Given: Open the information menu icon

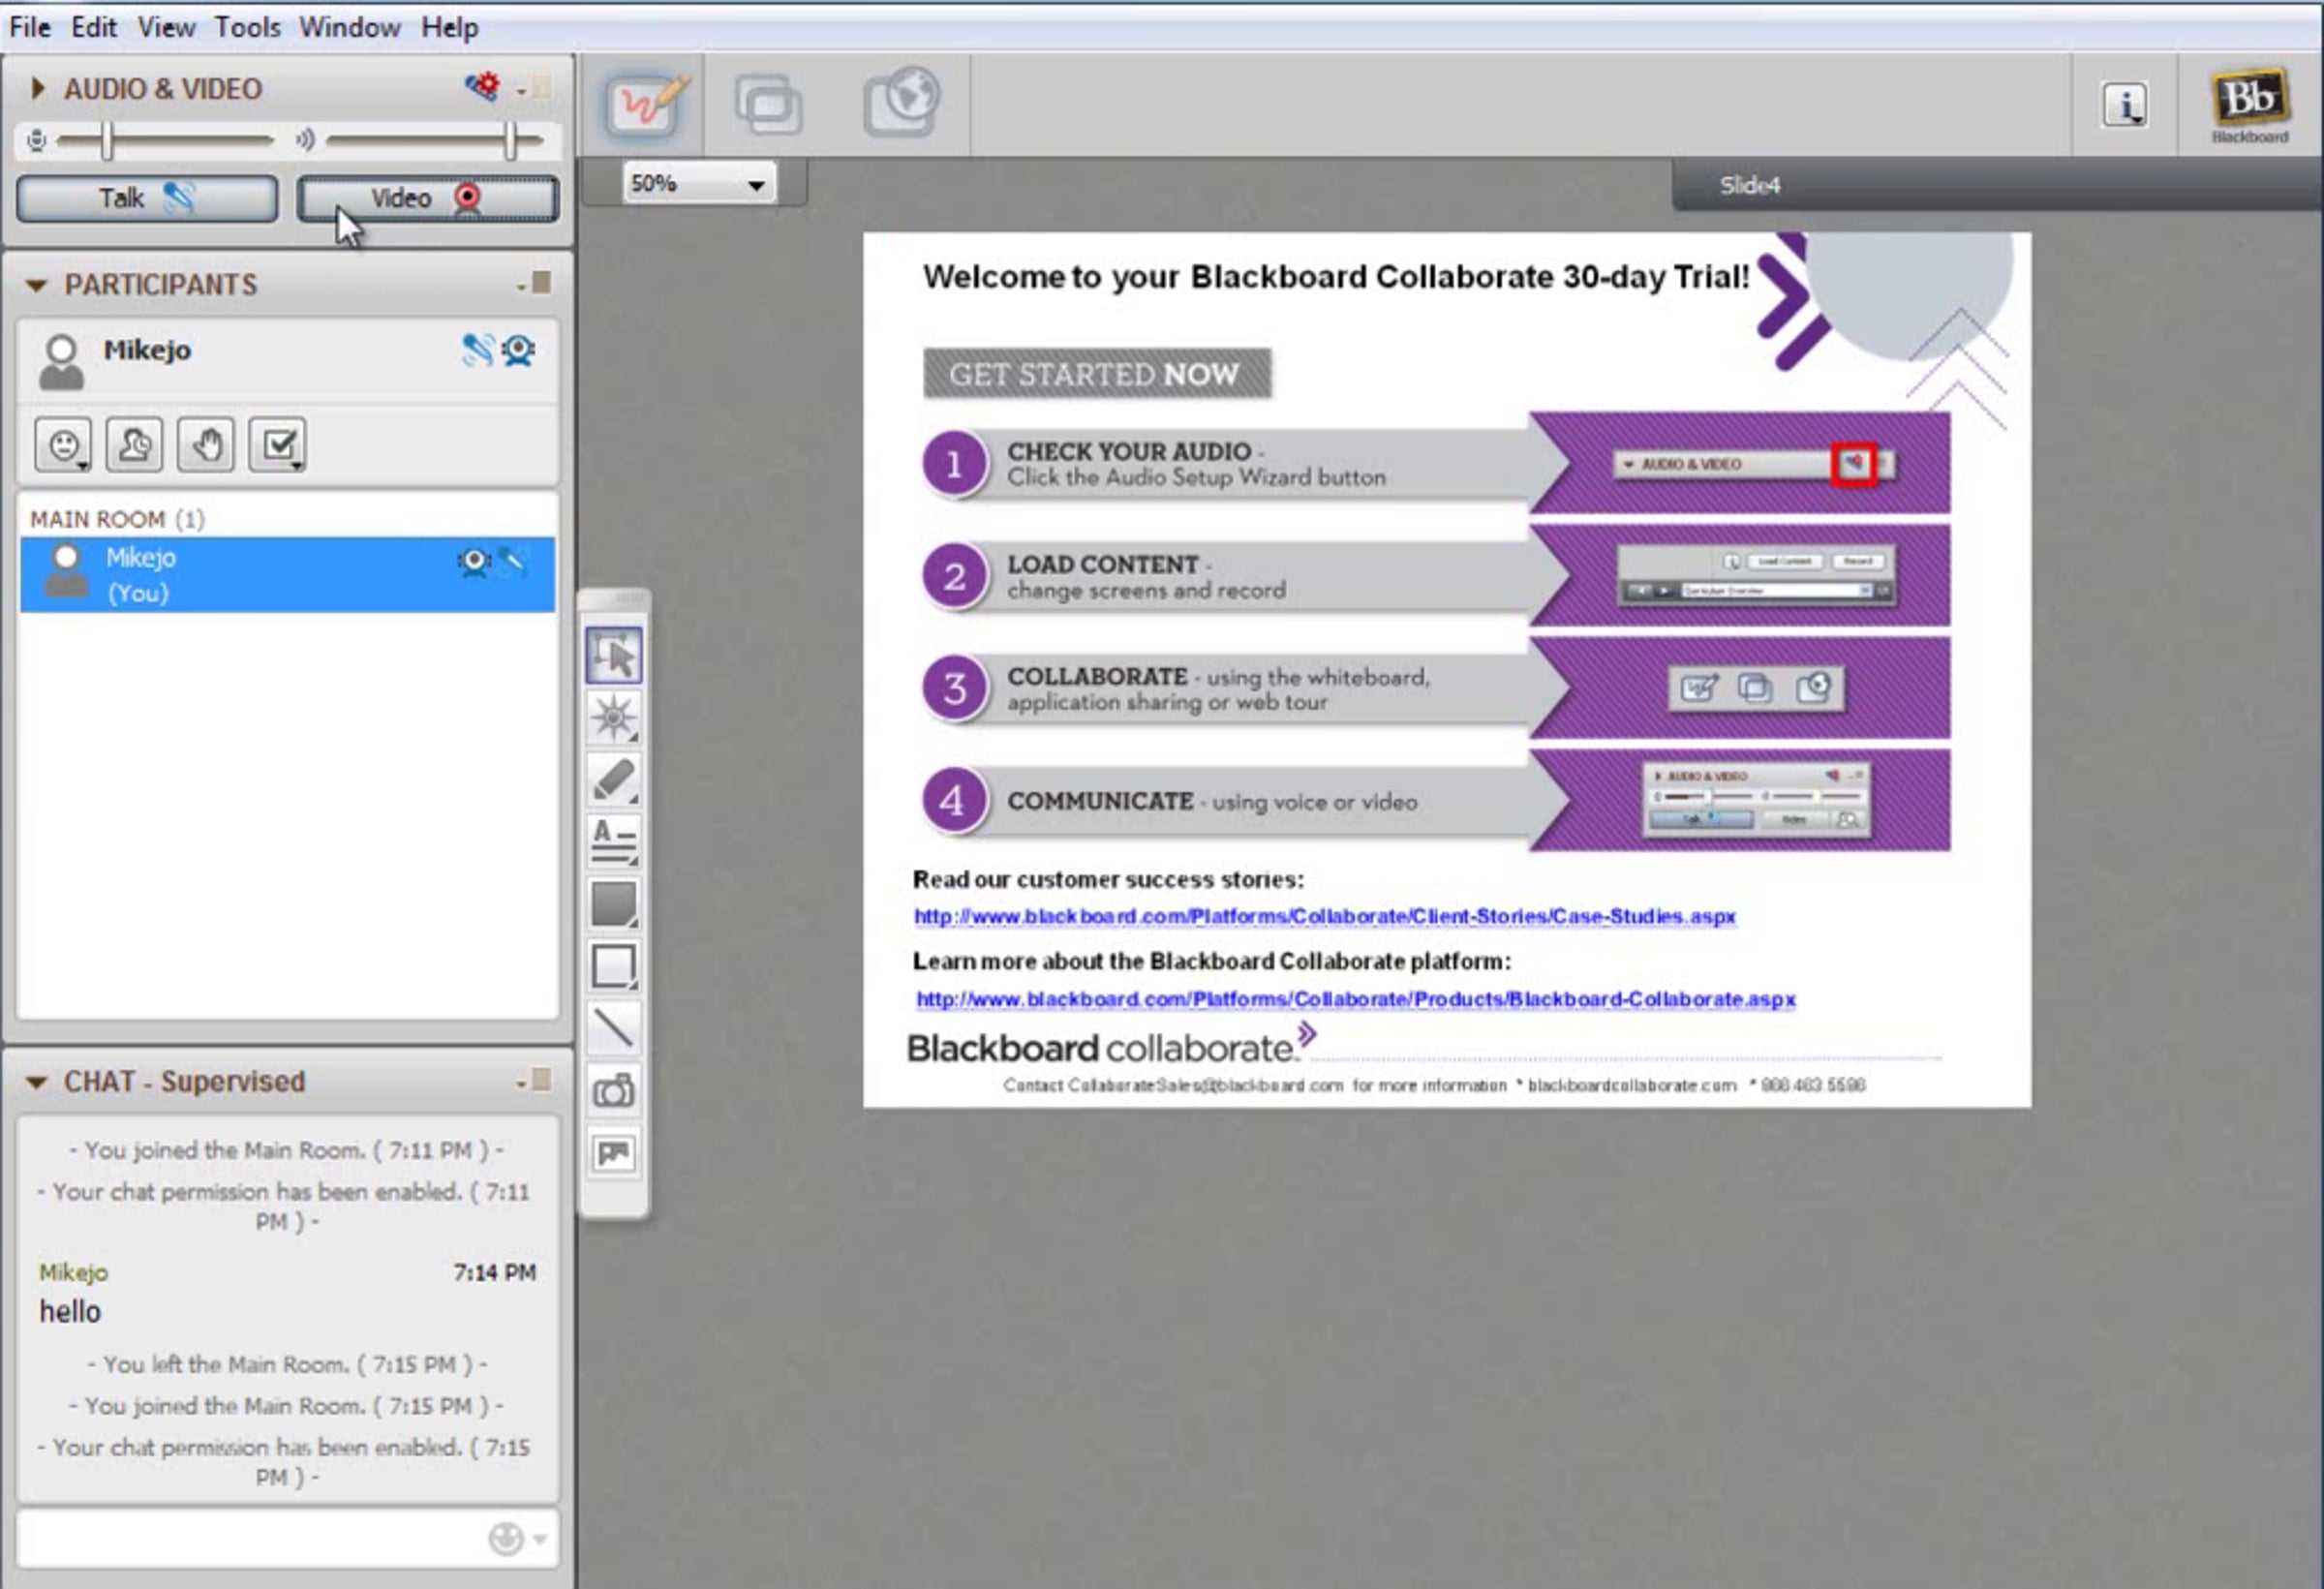Looking at the screenshot, I should point(2125,104).
